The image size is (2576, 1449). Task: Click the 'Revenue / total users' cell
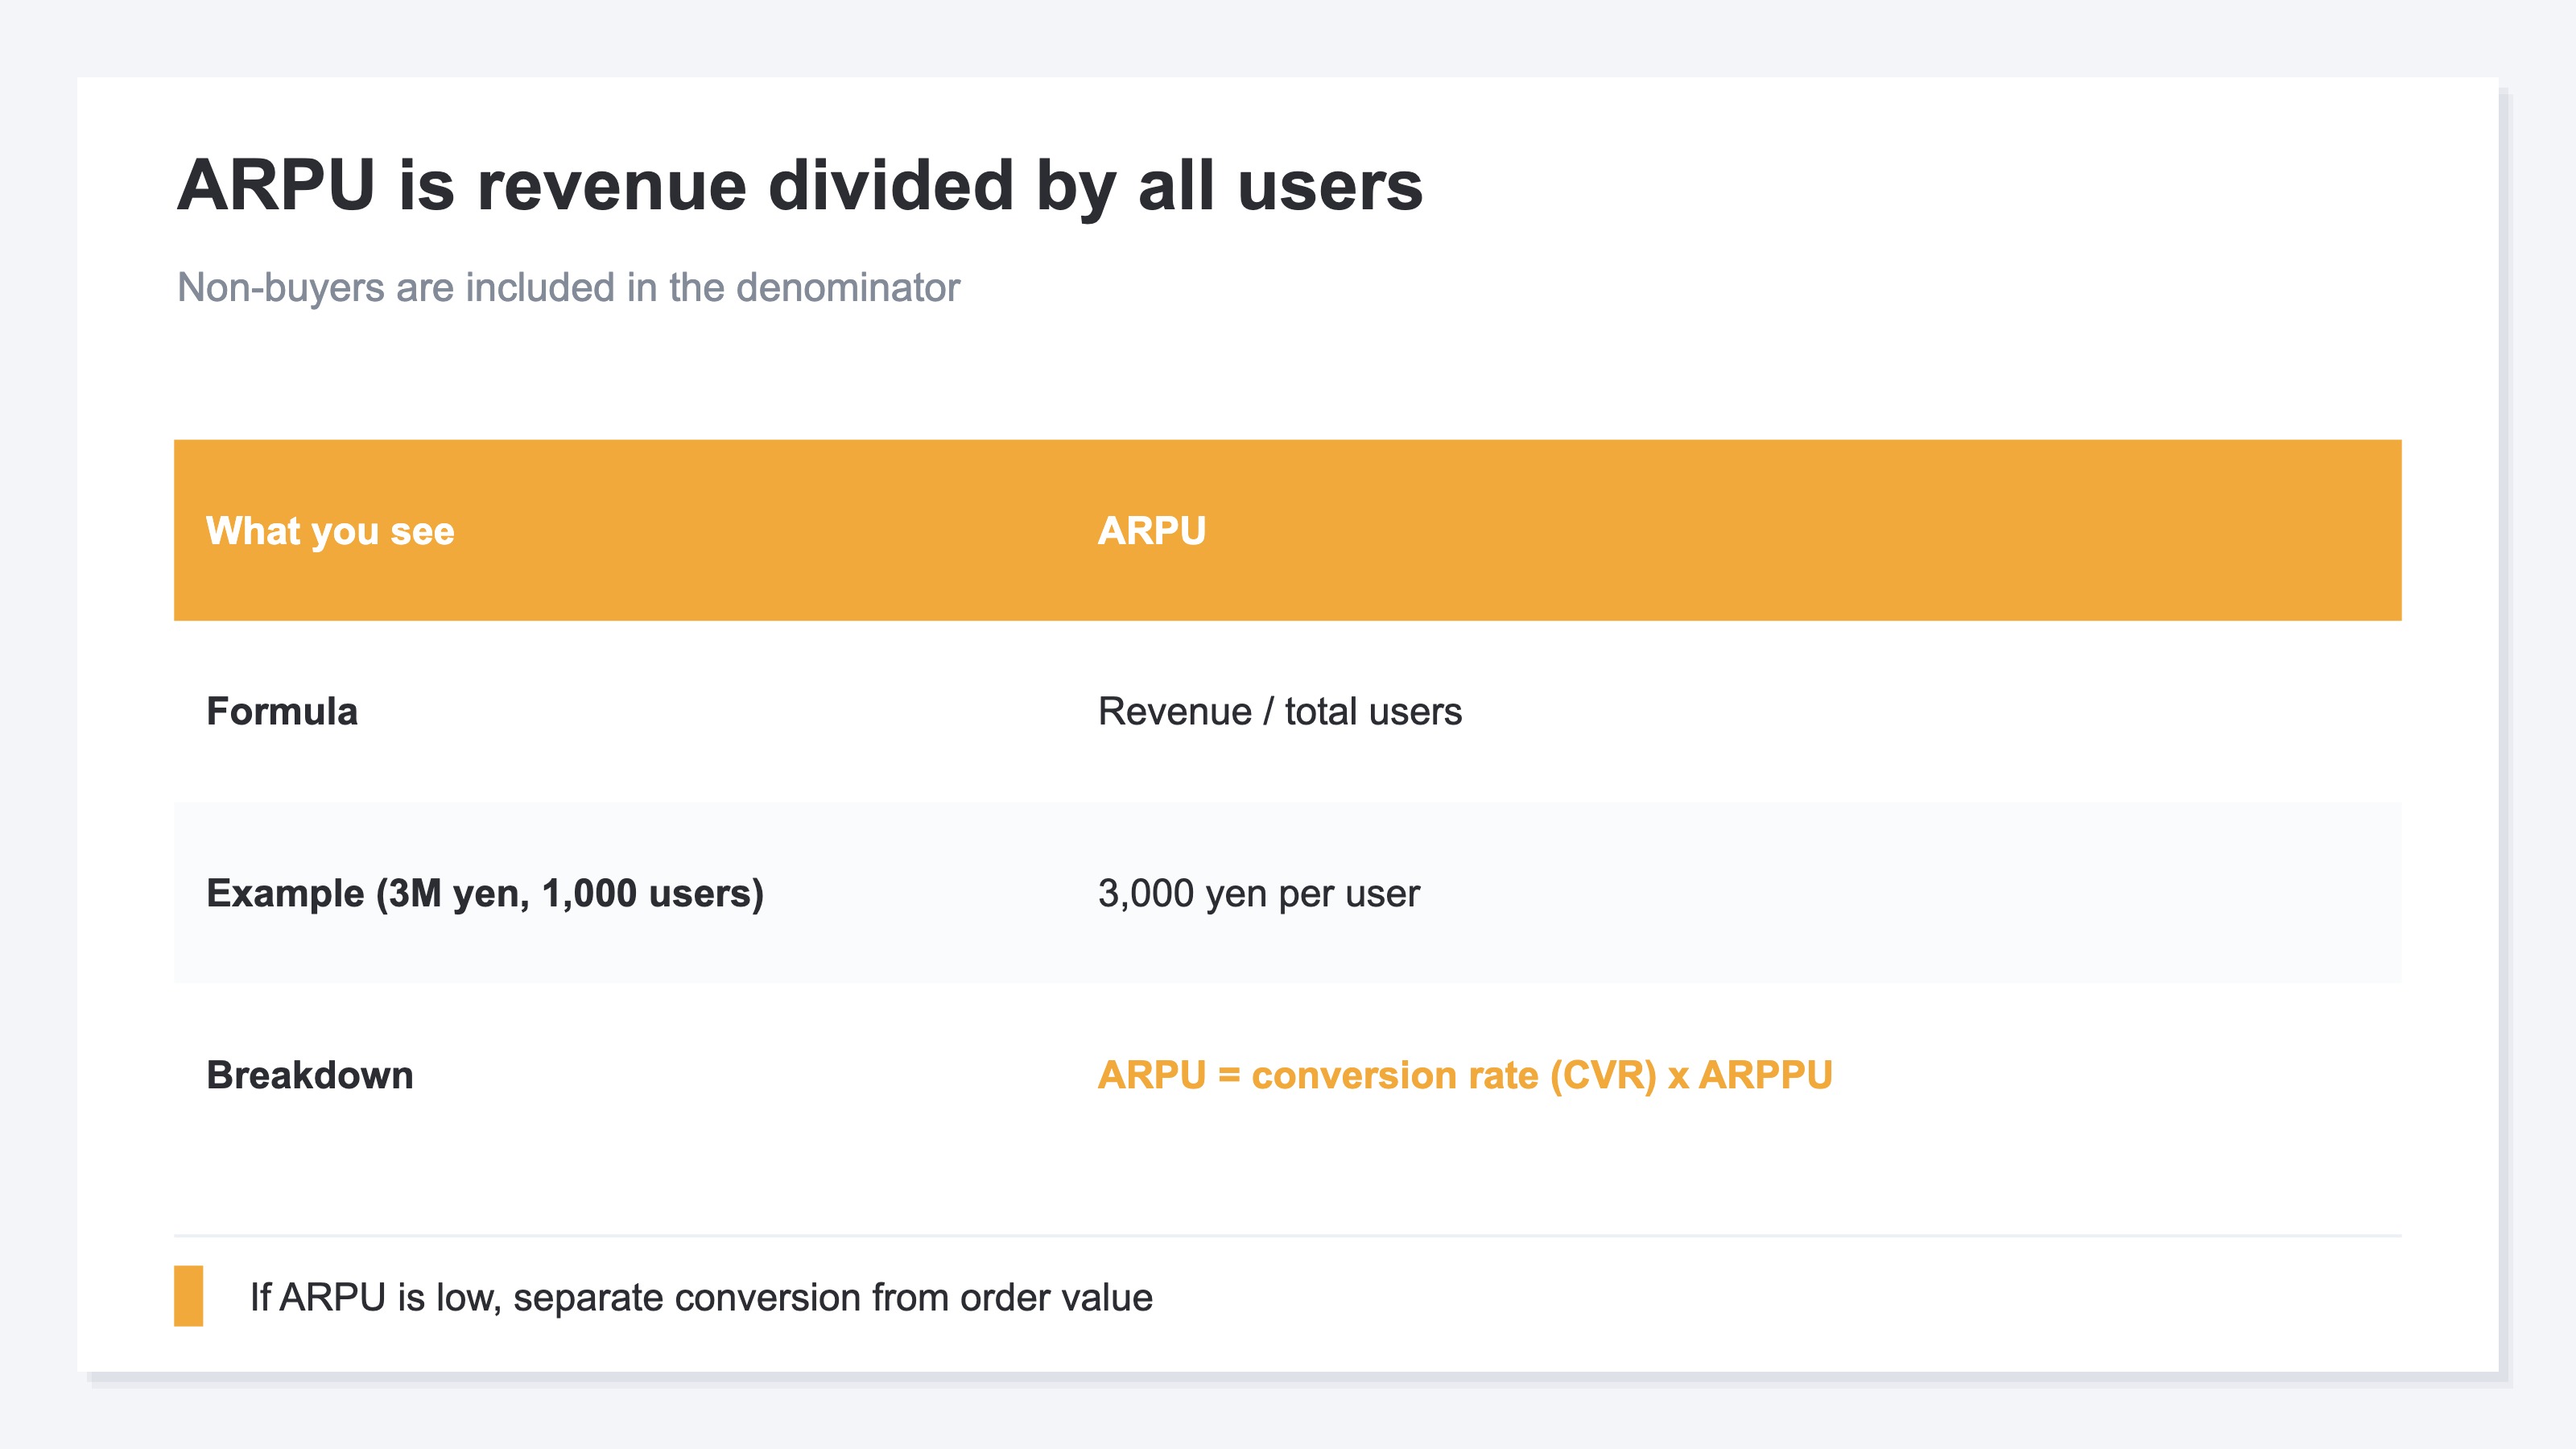point(1280,712)
